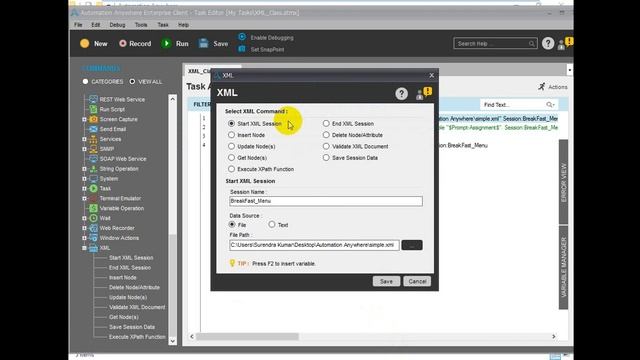
Task: Select the Run Script command icon
Action: (x=93, y=109)
